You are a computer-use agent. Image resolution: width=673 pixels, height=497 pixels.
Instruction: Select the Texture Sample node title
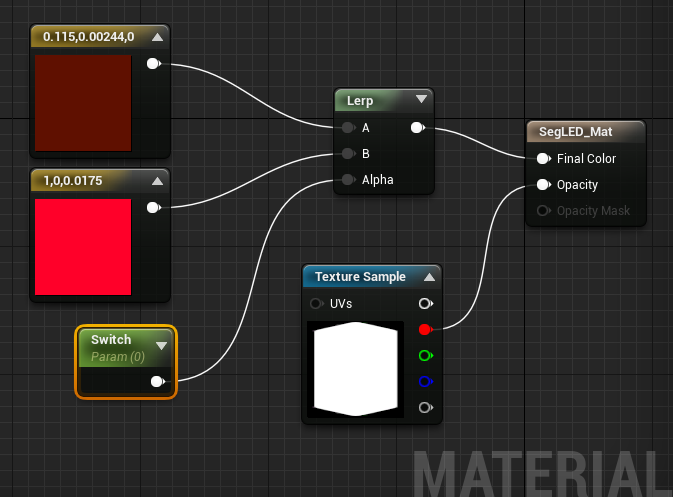pyautogui.click(x=360, y=277)
